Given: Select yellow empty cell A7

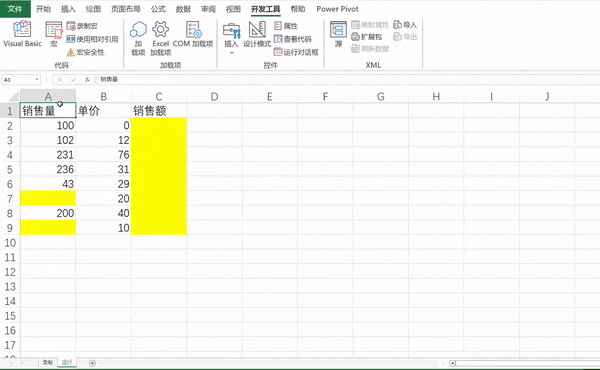Looking at the screenshot, I should click(x=48, y=199).
